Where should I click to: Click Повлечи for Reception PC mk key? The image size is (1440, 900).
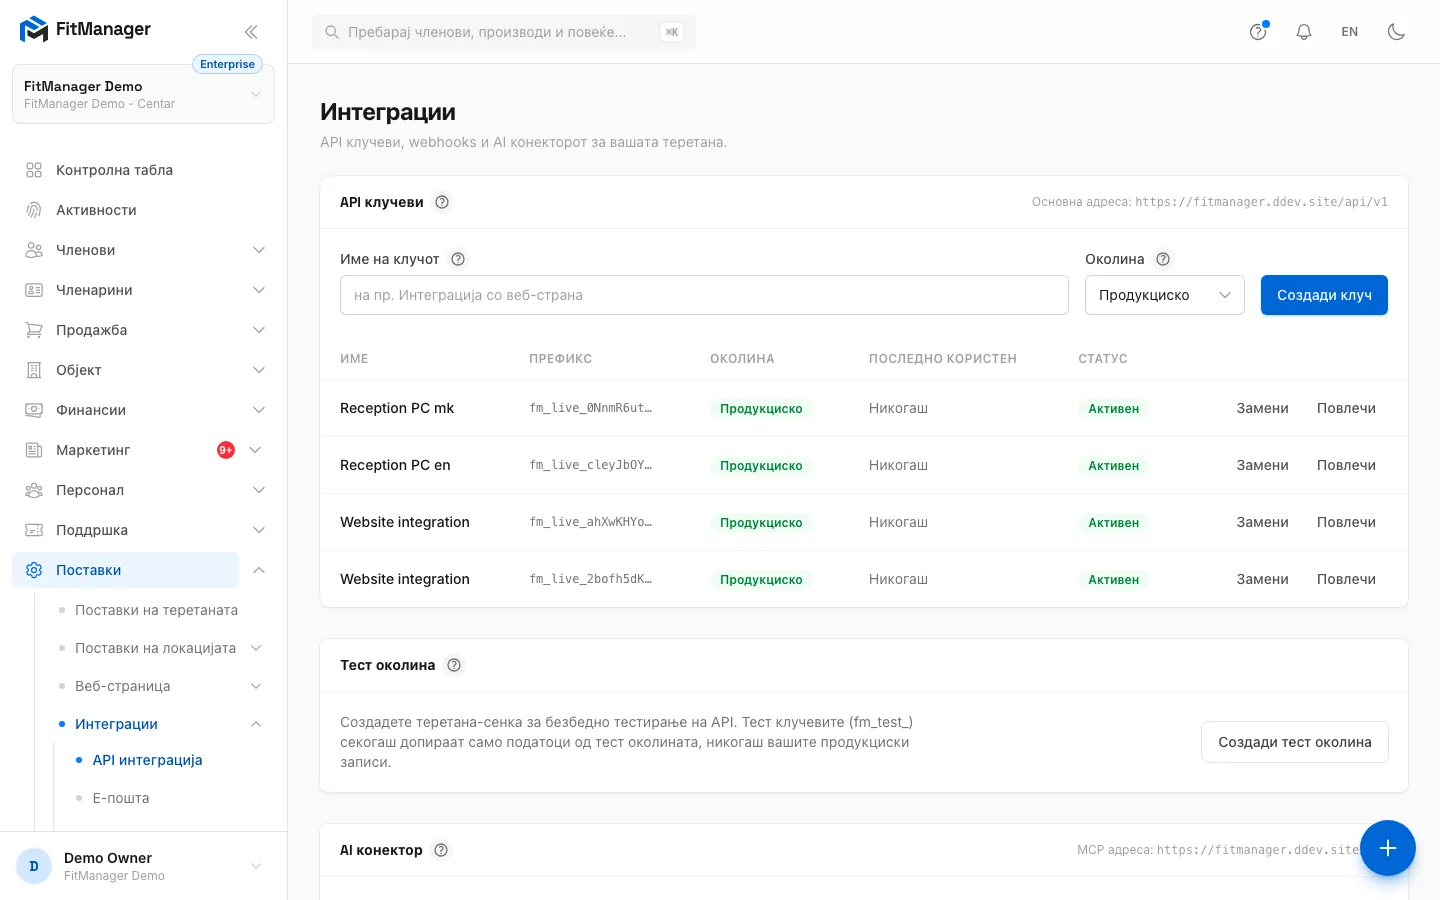tap(1346, 408)
